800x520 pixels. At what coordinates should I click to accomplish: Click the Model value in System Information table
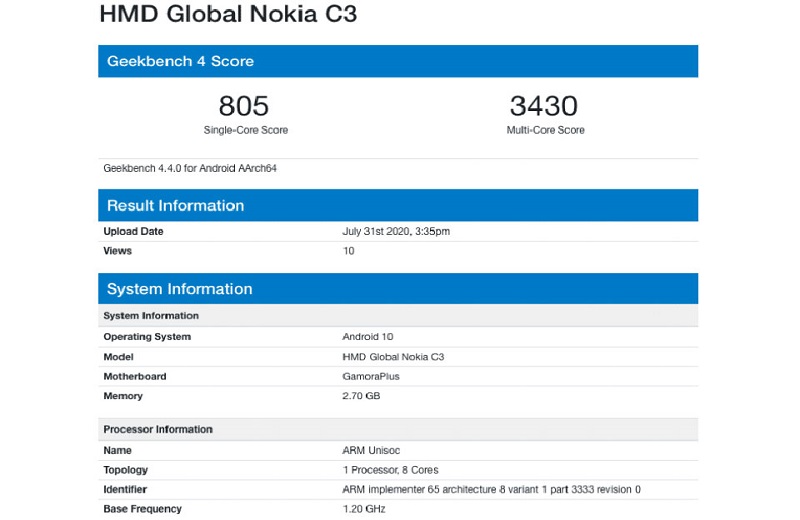(393, 357)
